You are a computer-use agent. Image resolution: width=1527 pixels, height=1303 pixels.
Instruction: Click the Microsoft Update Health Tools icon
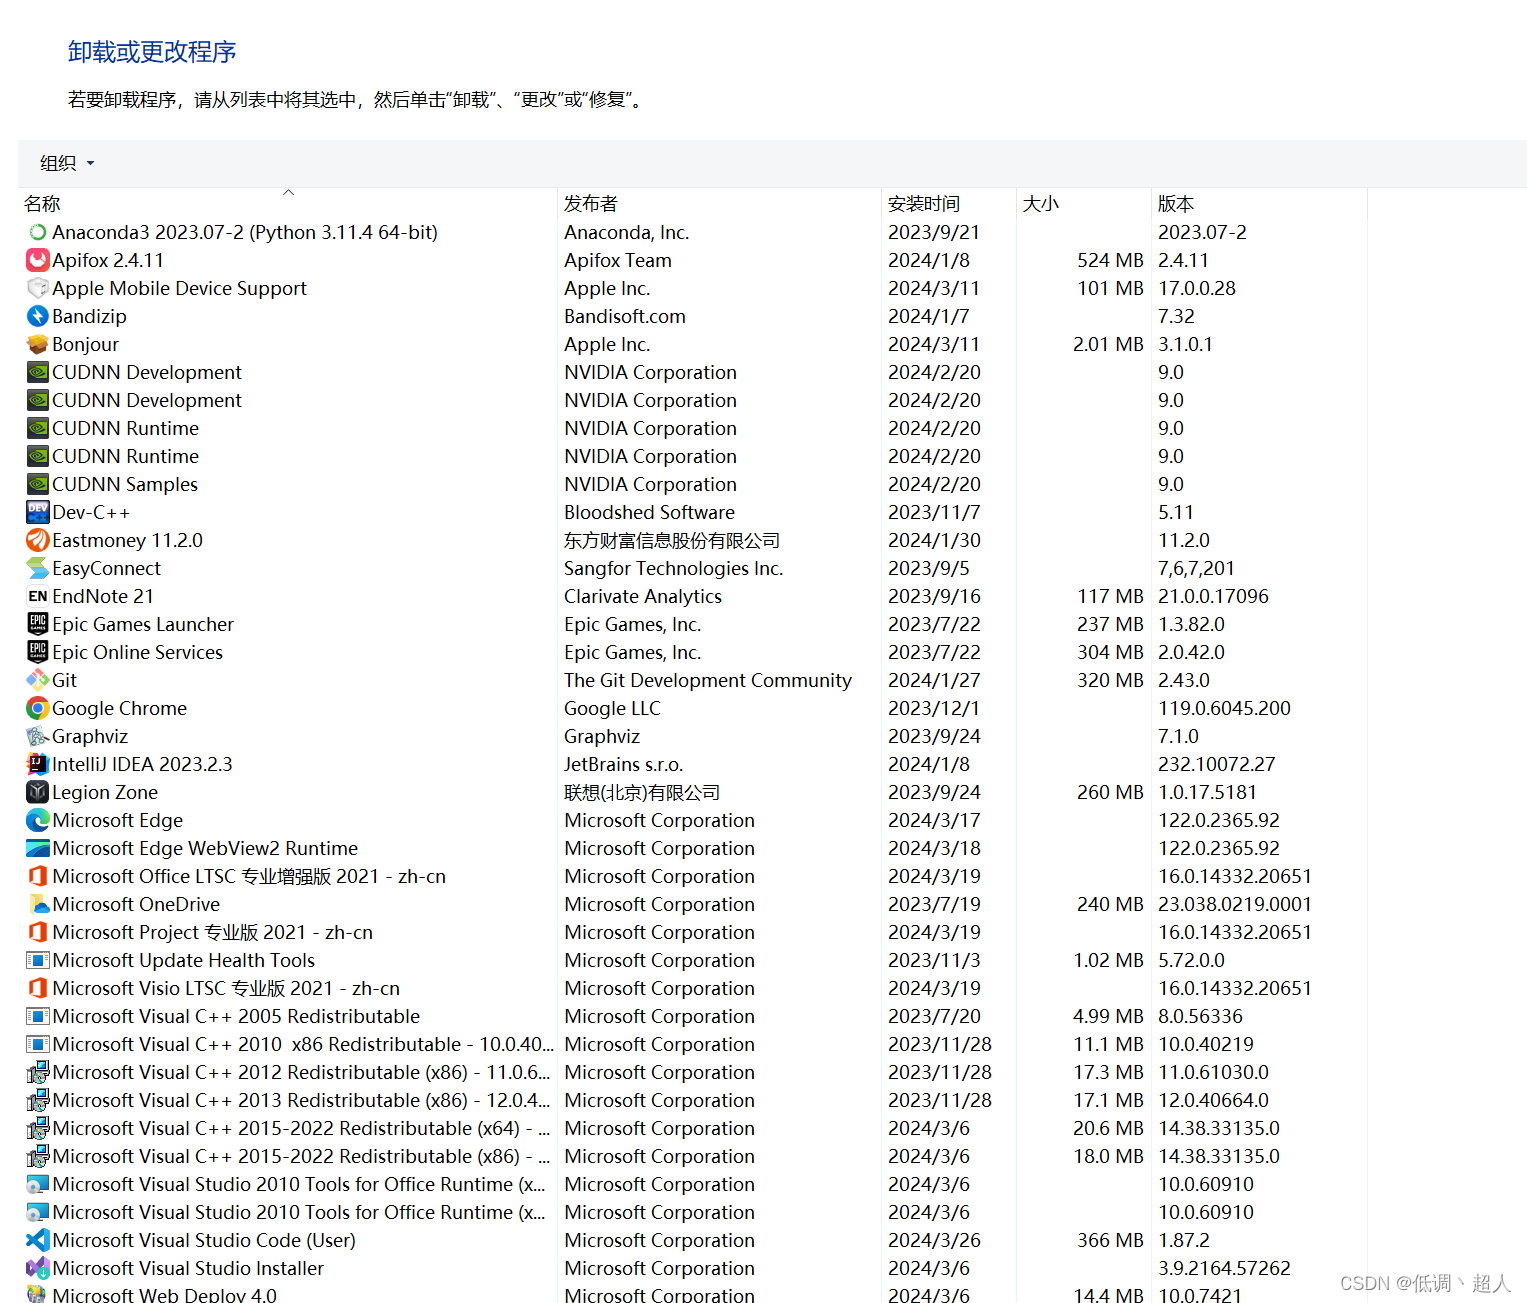pyautogui.click(x=38, y=960)
